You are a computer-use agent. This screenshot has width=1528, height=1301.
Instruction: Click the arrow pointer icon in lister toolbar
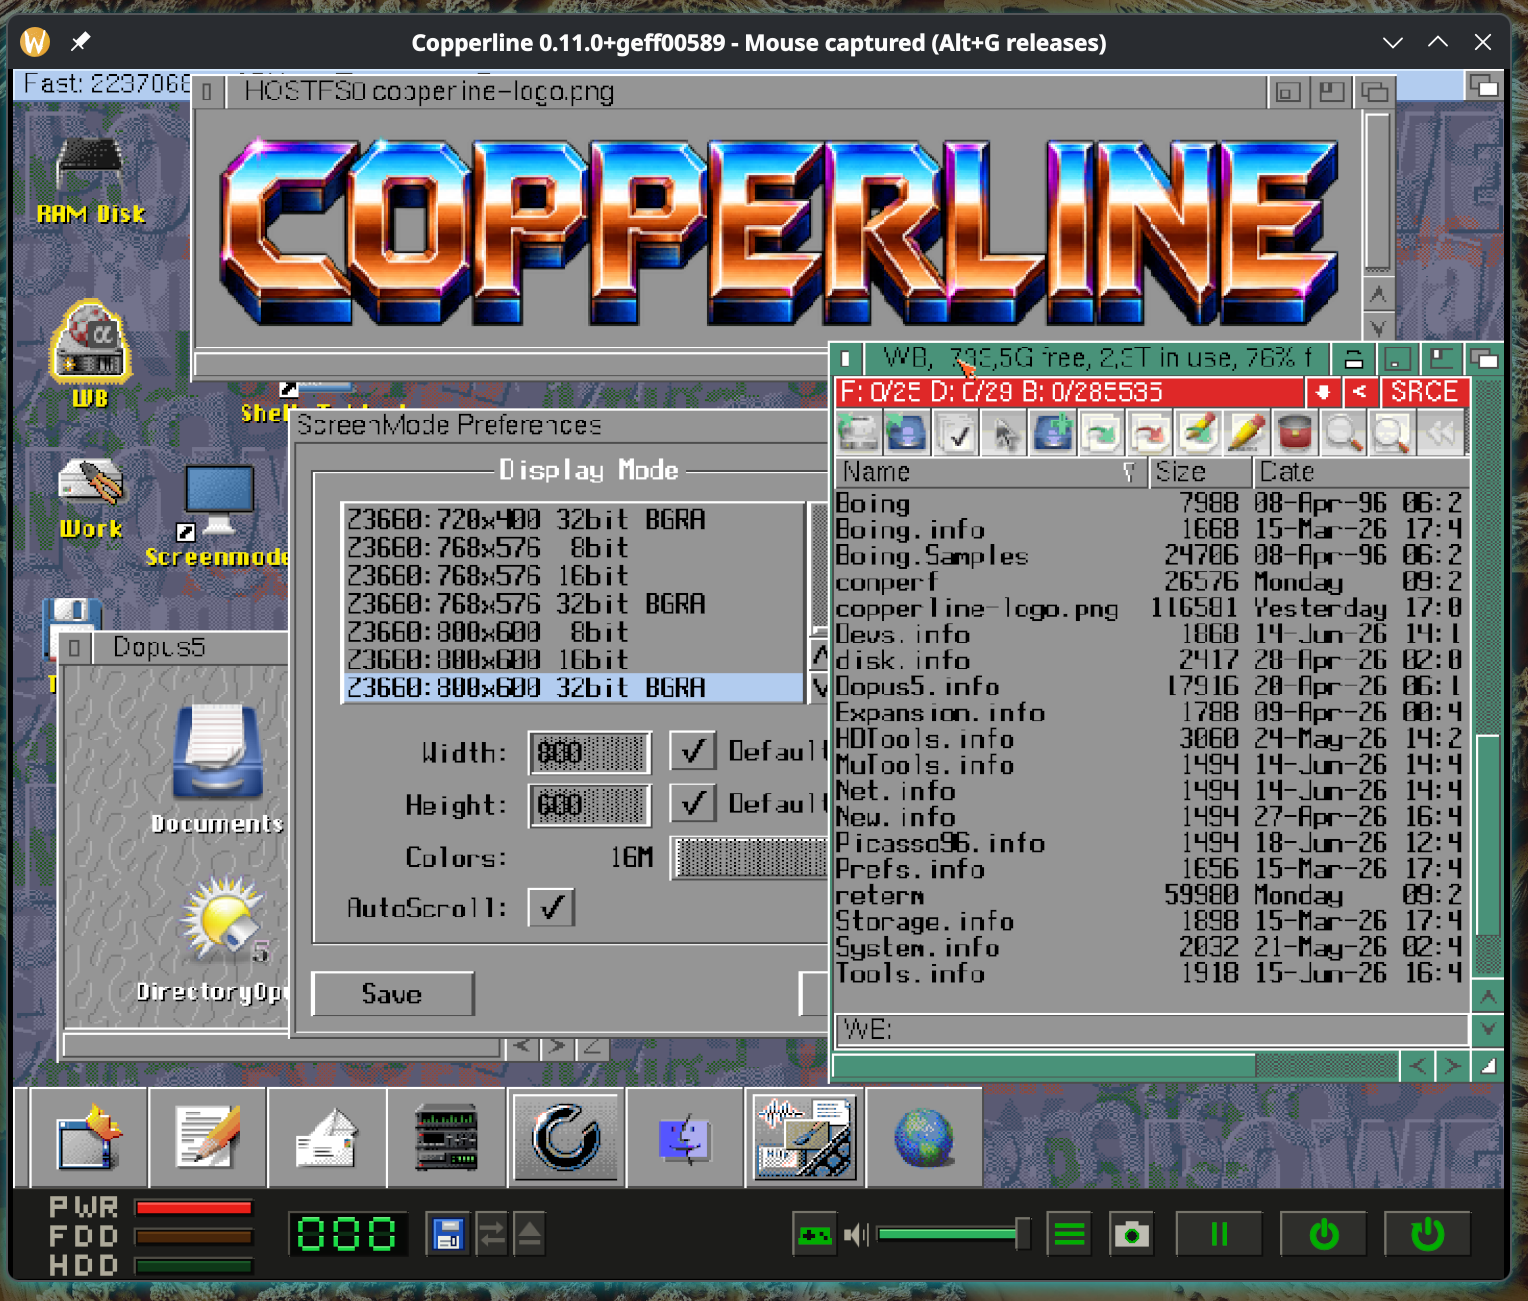tap(1005, 433)
